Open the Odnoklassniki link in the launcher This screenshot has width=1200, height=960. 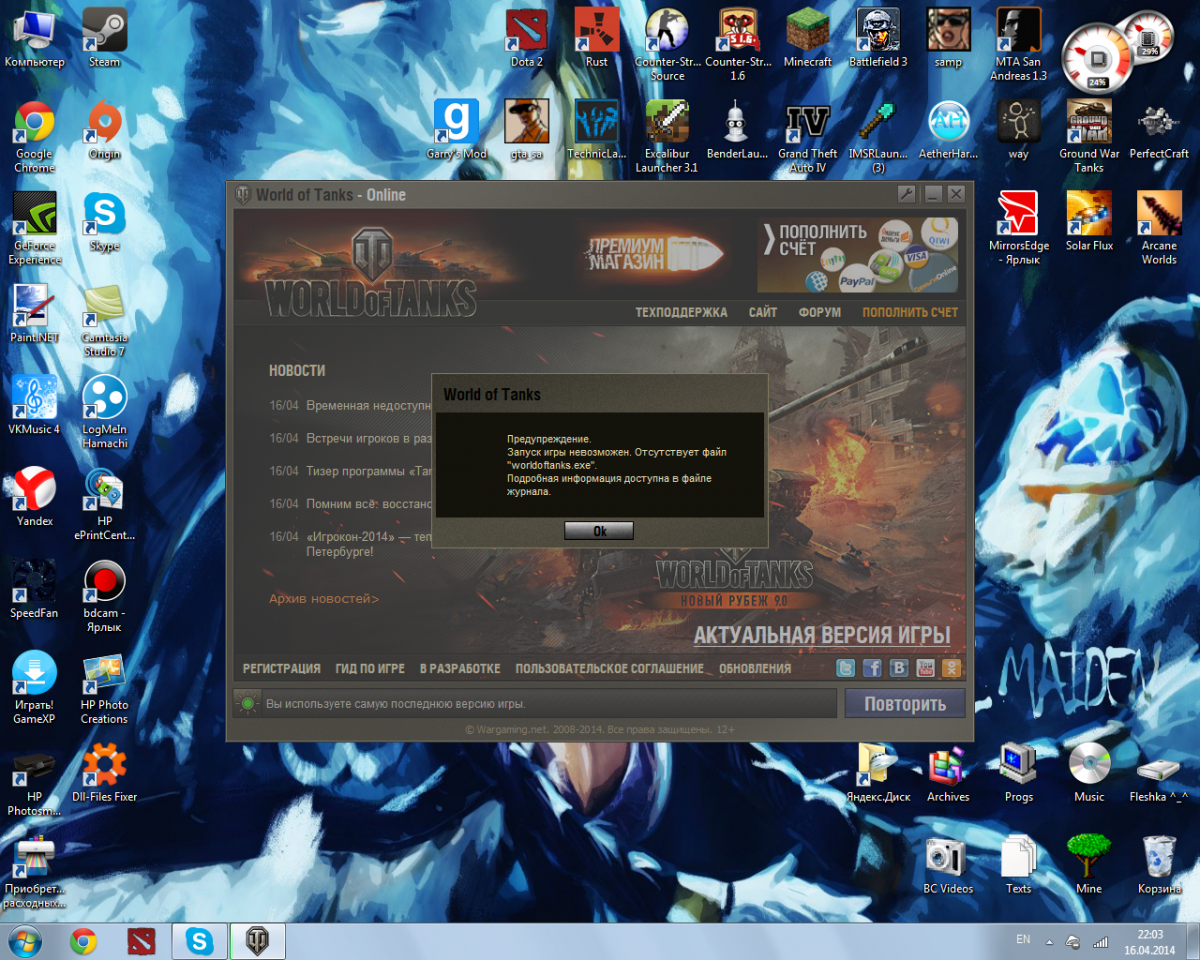(x=953, y=668)
